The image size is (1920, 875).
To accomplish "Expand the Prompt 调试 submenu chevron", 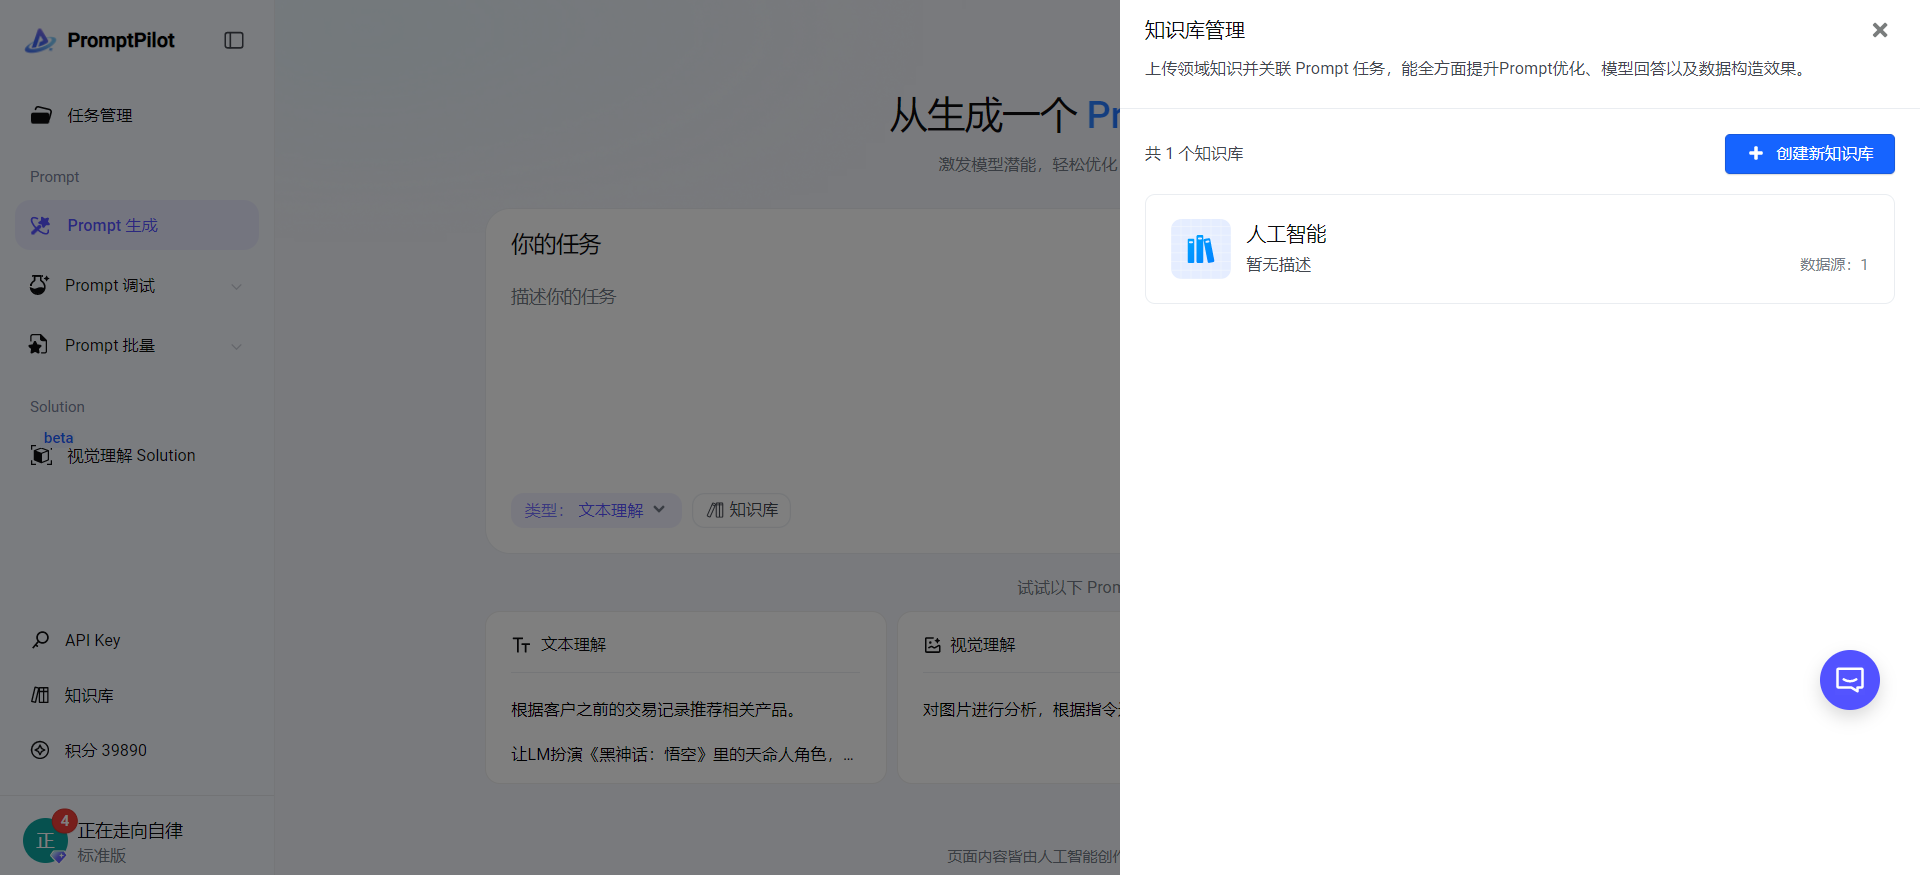I will pos(237,286).
